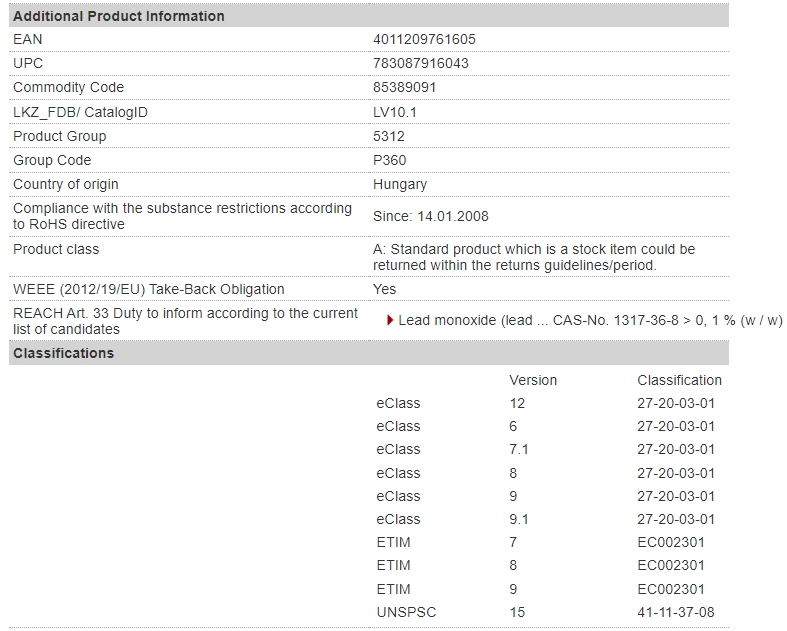Image resolution: width=787 pixels, height=631 pixels.
Task: Select the EAN number 4011209761605
Action: (x=424, y=39)
